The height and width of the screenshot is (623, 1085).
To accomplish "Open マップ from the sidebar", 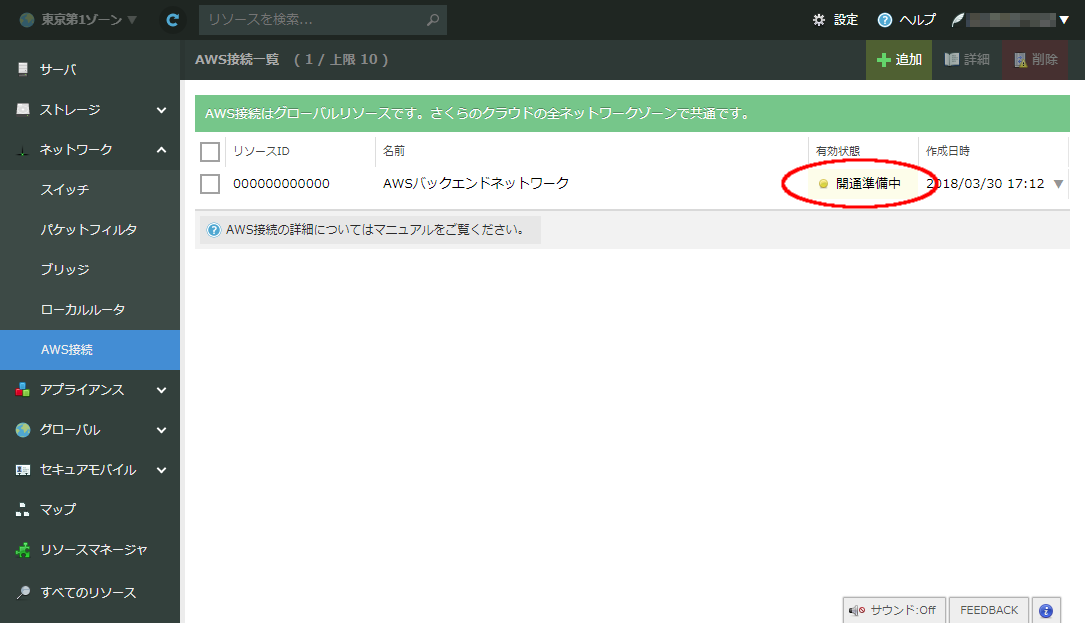I will coord(58,510).
